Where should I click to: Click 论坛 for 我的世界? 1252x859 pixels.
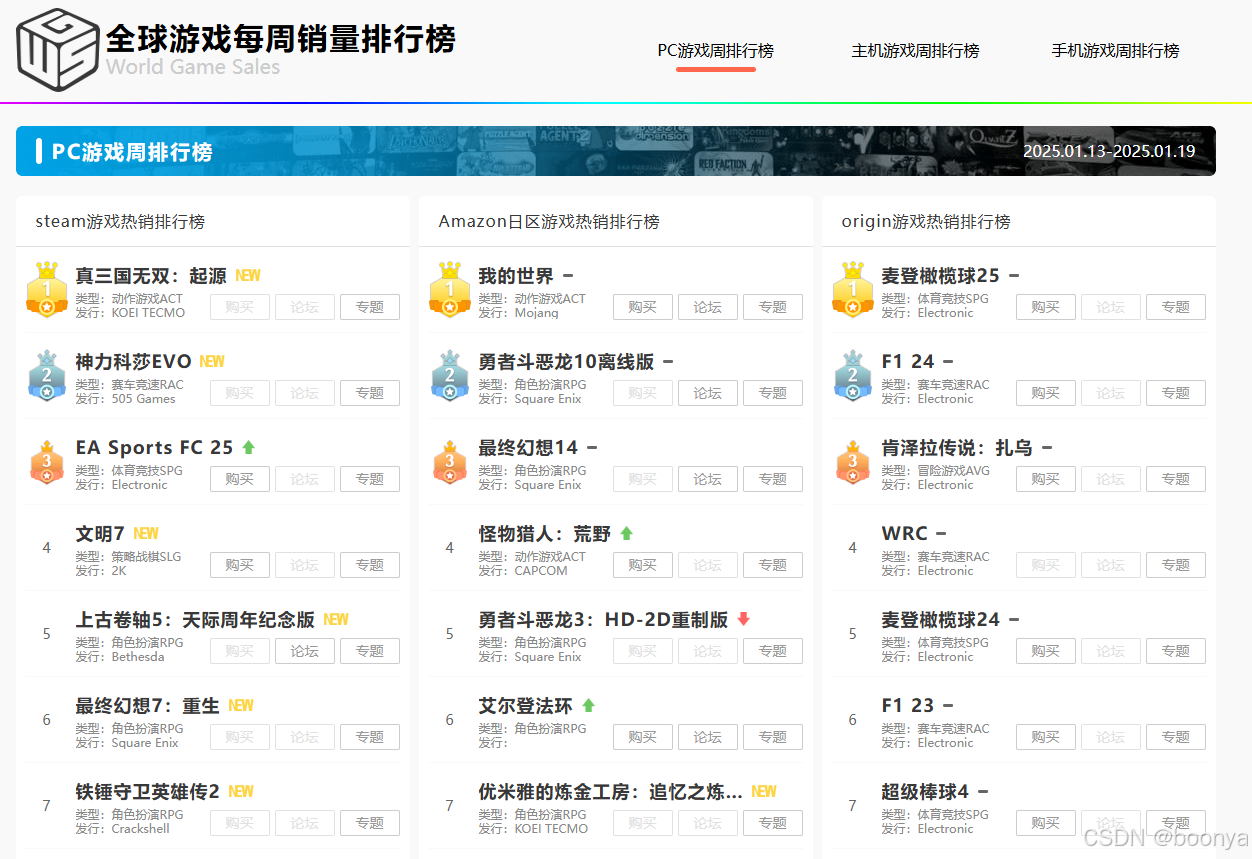coord(708,307)
